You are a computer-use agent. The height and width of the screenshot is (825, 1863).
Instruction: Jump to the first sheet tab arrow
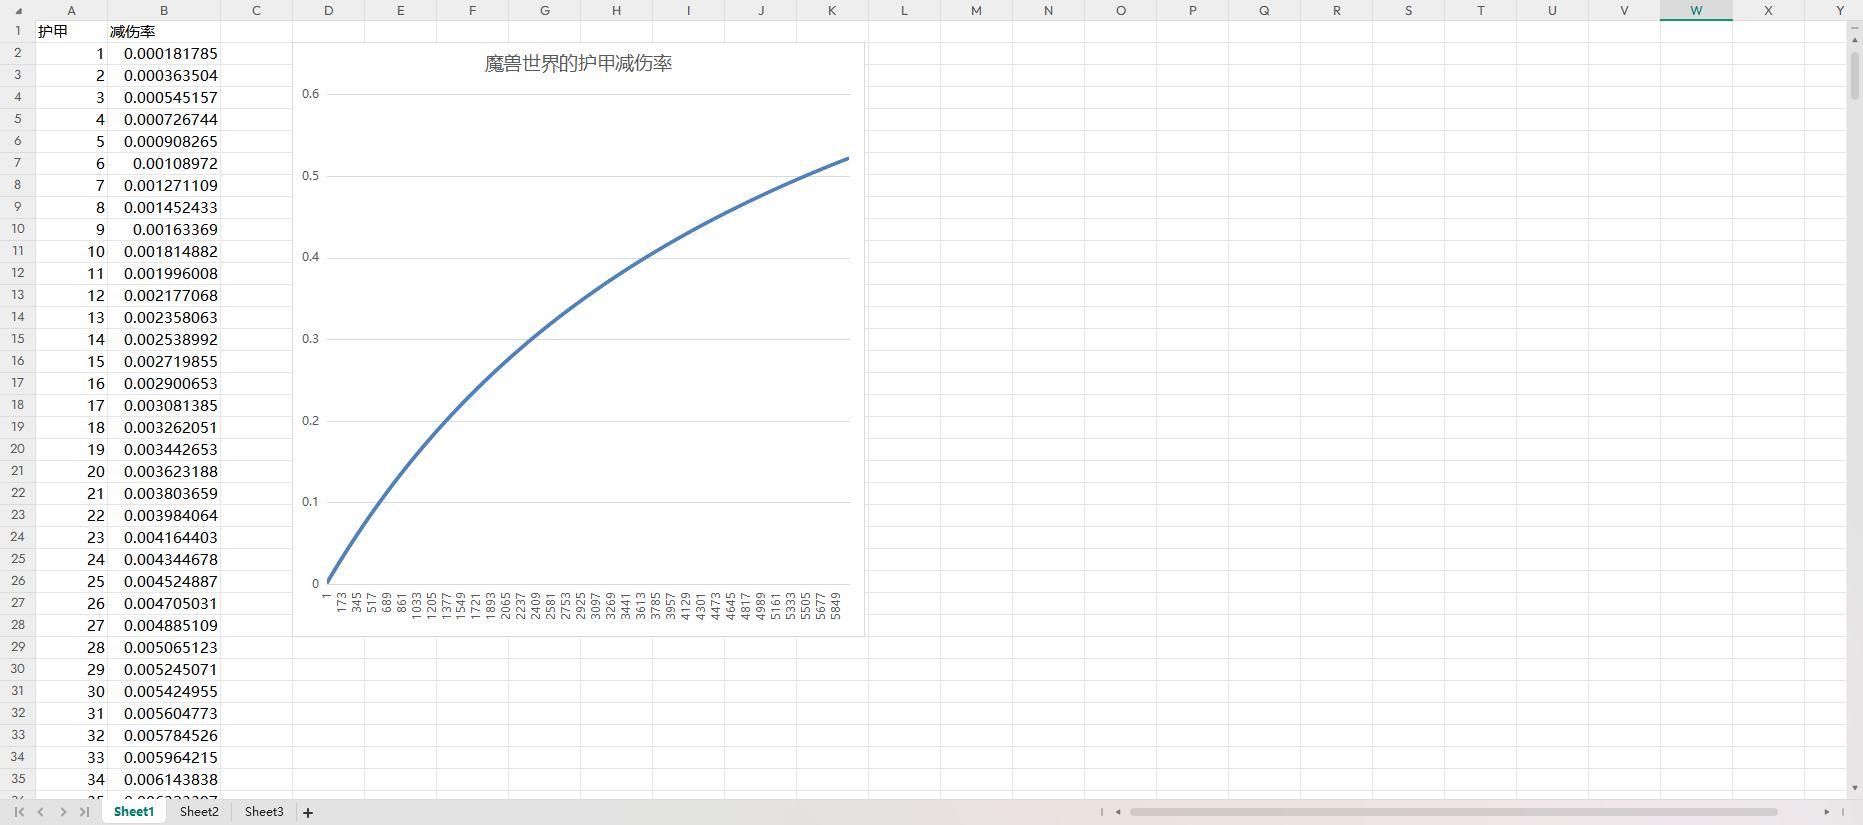(x=19, y=812)
